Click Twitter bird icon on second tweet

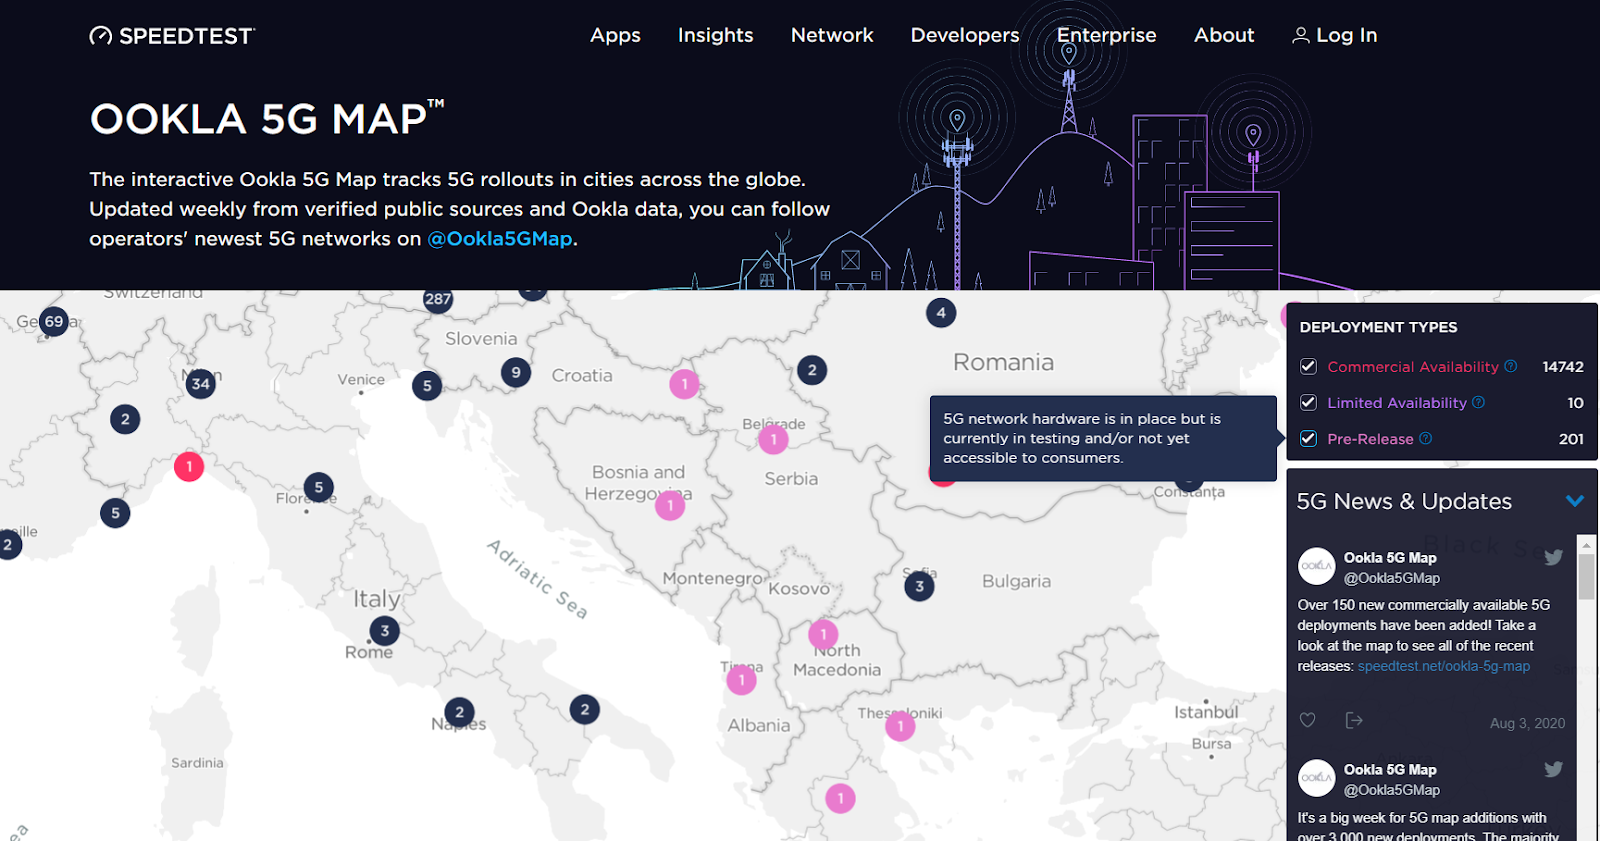1553,769
